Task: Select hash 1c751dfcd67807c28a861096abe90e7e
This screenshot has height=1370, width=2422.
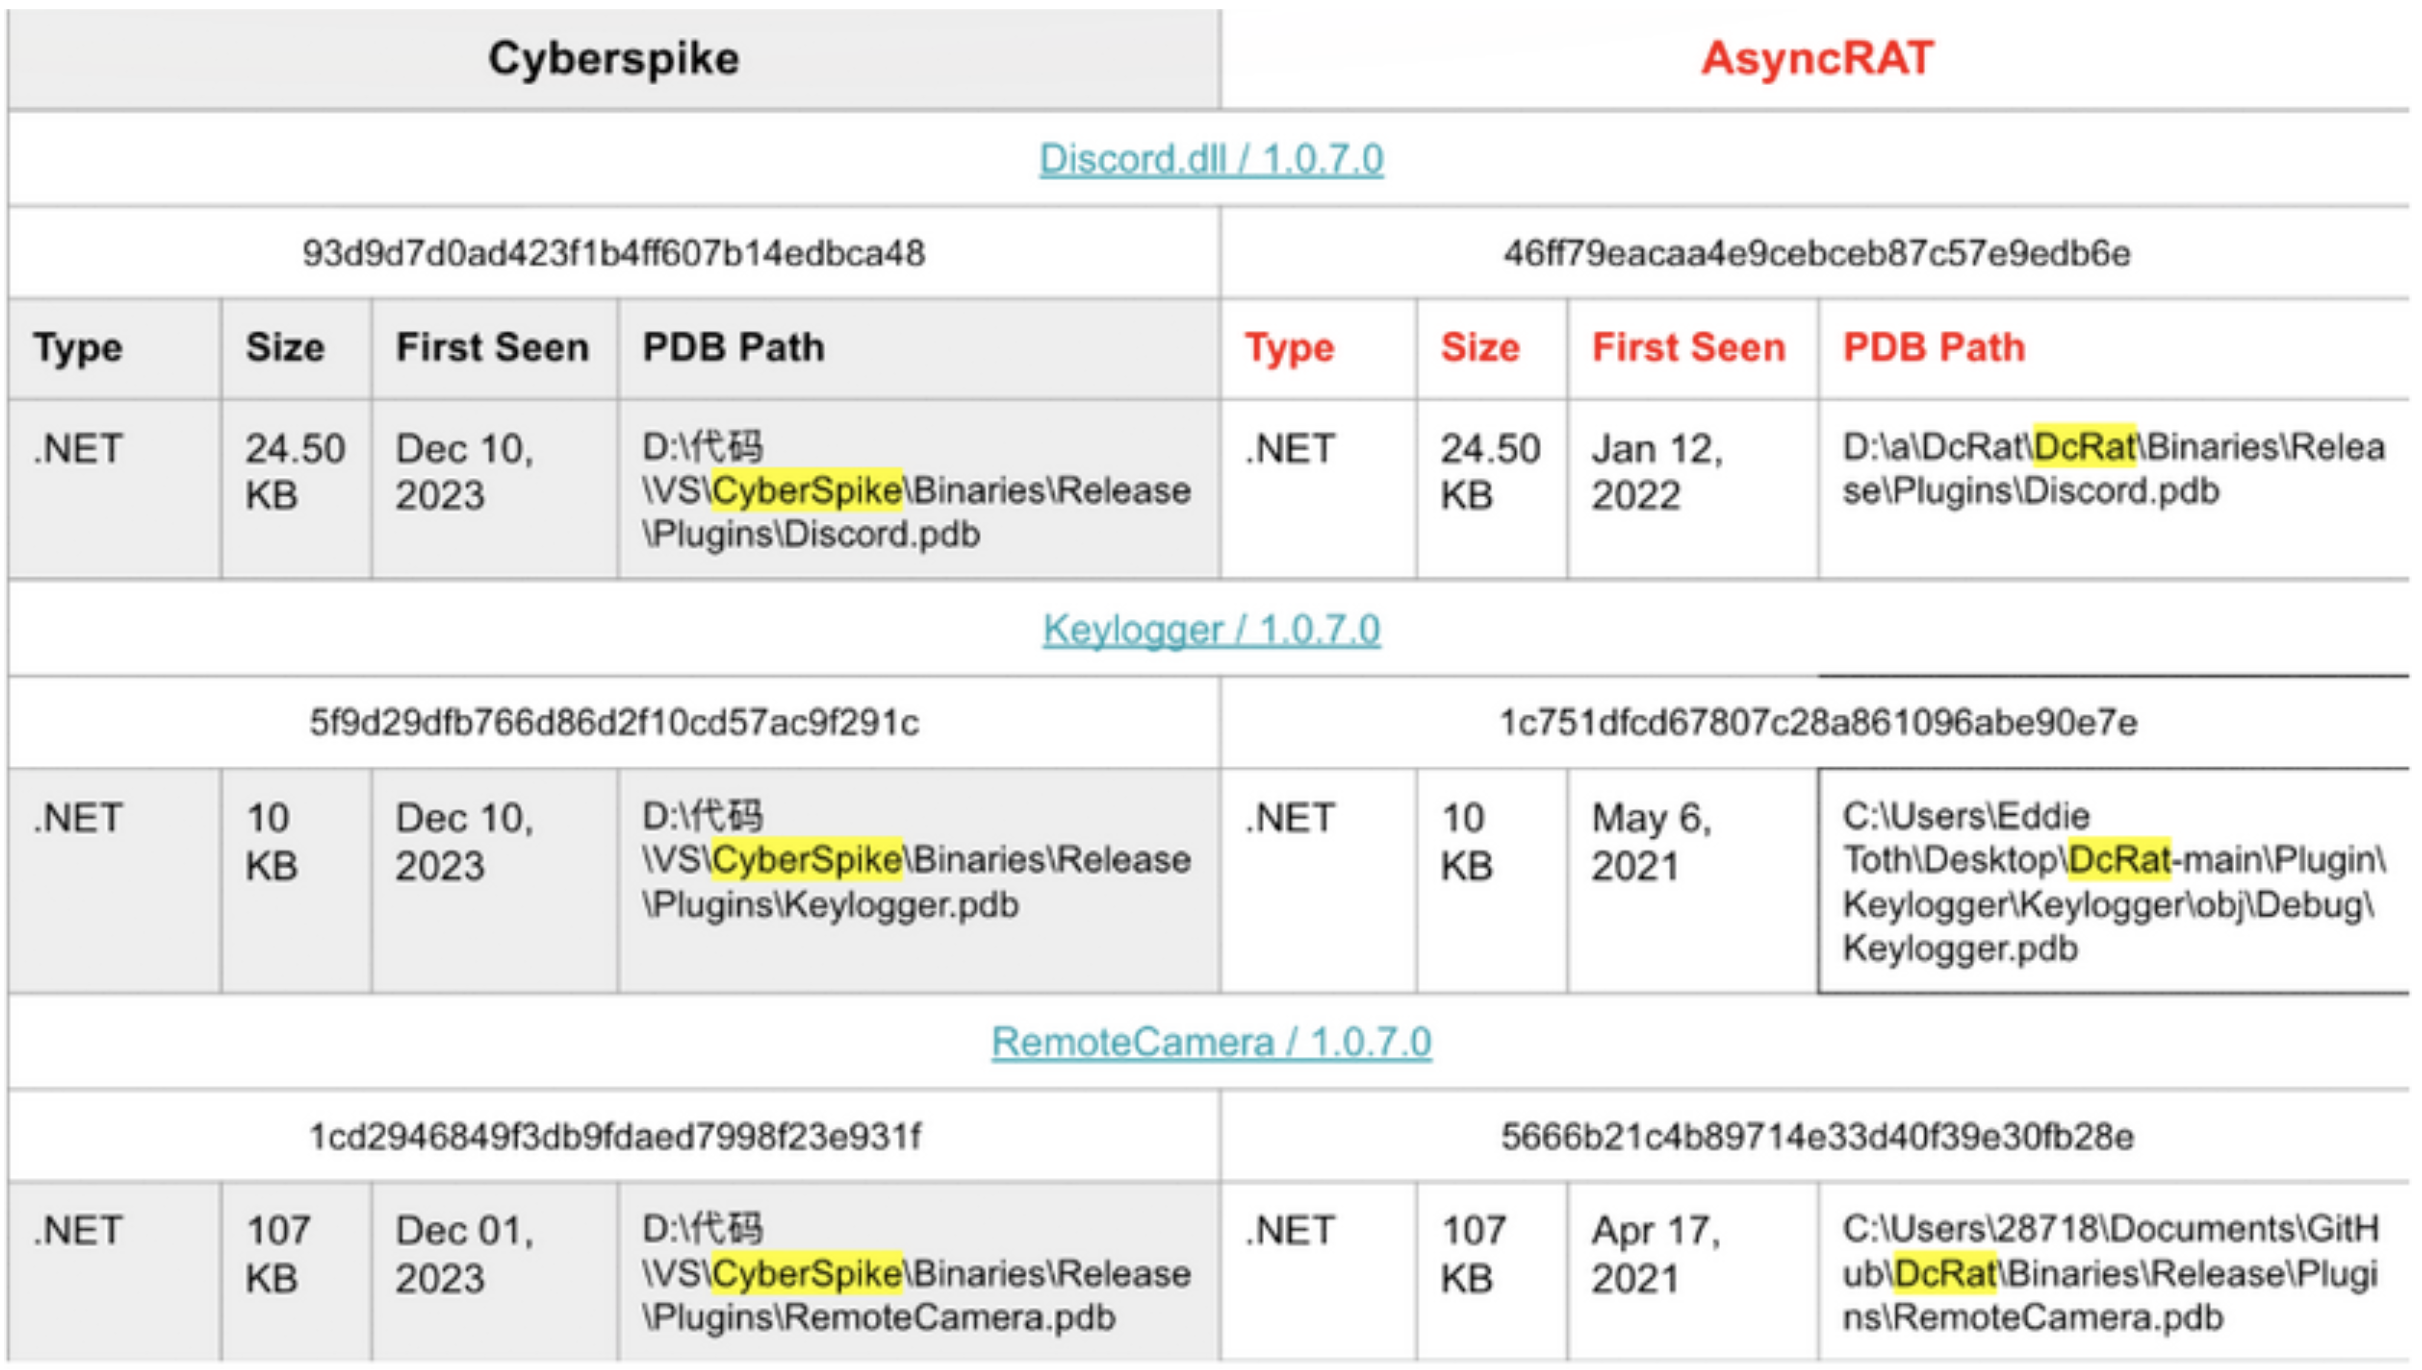Action: point(1816,722)
